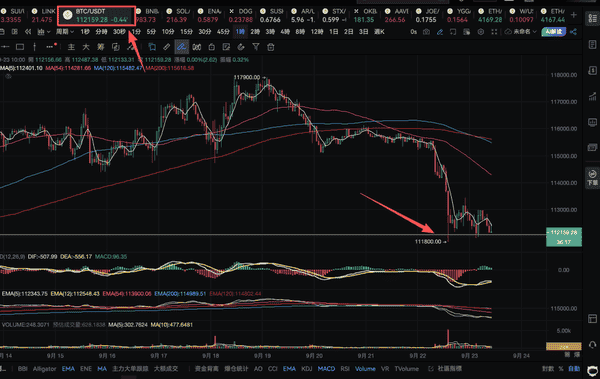Open the drawings filter icon
Image resolution: width=600 pixels, height=379 pixels.
click(256, 47)
